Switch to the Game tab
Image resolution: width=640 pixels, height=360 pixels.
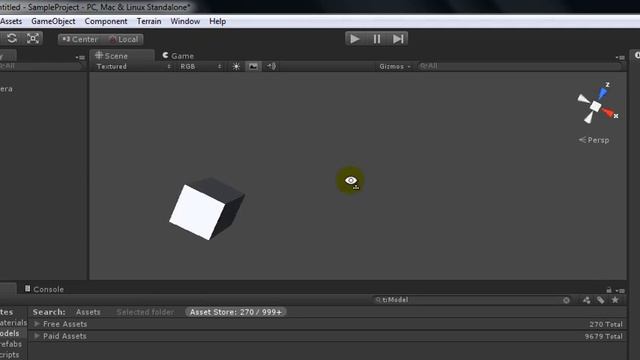point(178,56)
